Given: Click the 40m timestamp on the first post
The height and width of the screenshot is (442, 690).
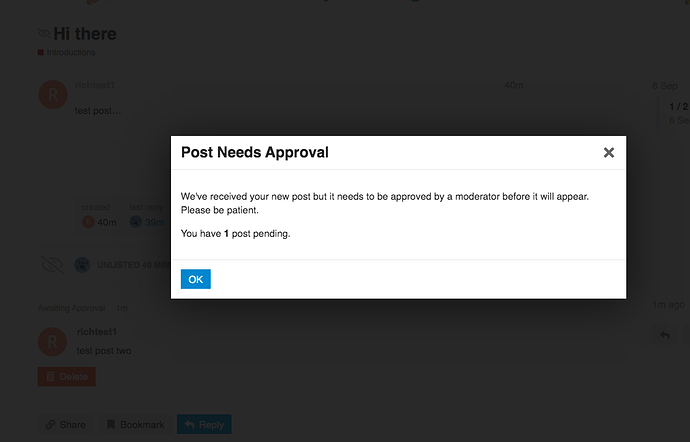Looking at the screenshot, I should click(x=514, y=85).
